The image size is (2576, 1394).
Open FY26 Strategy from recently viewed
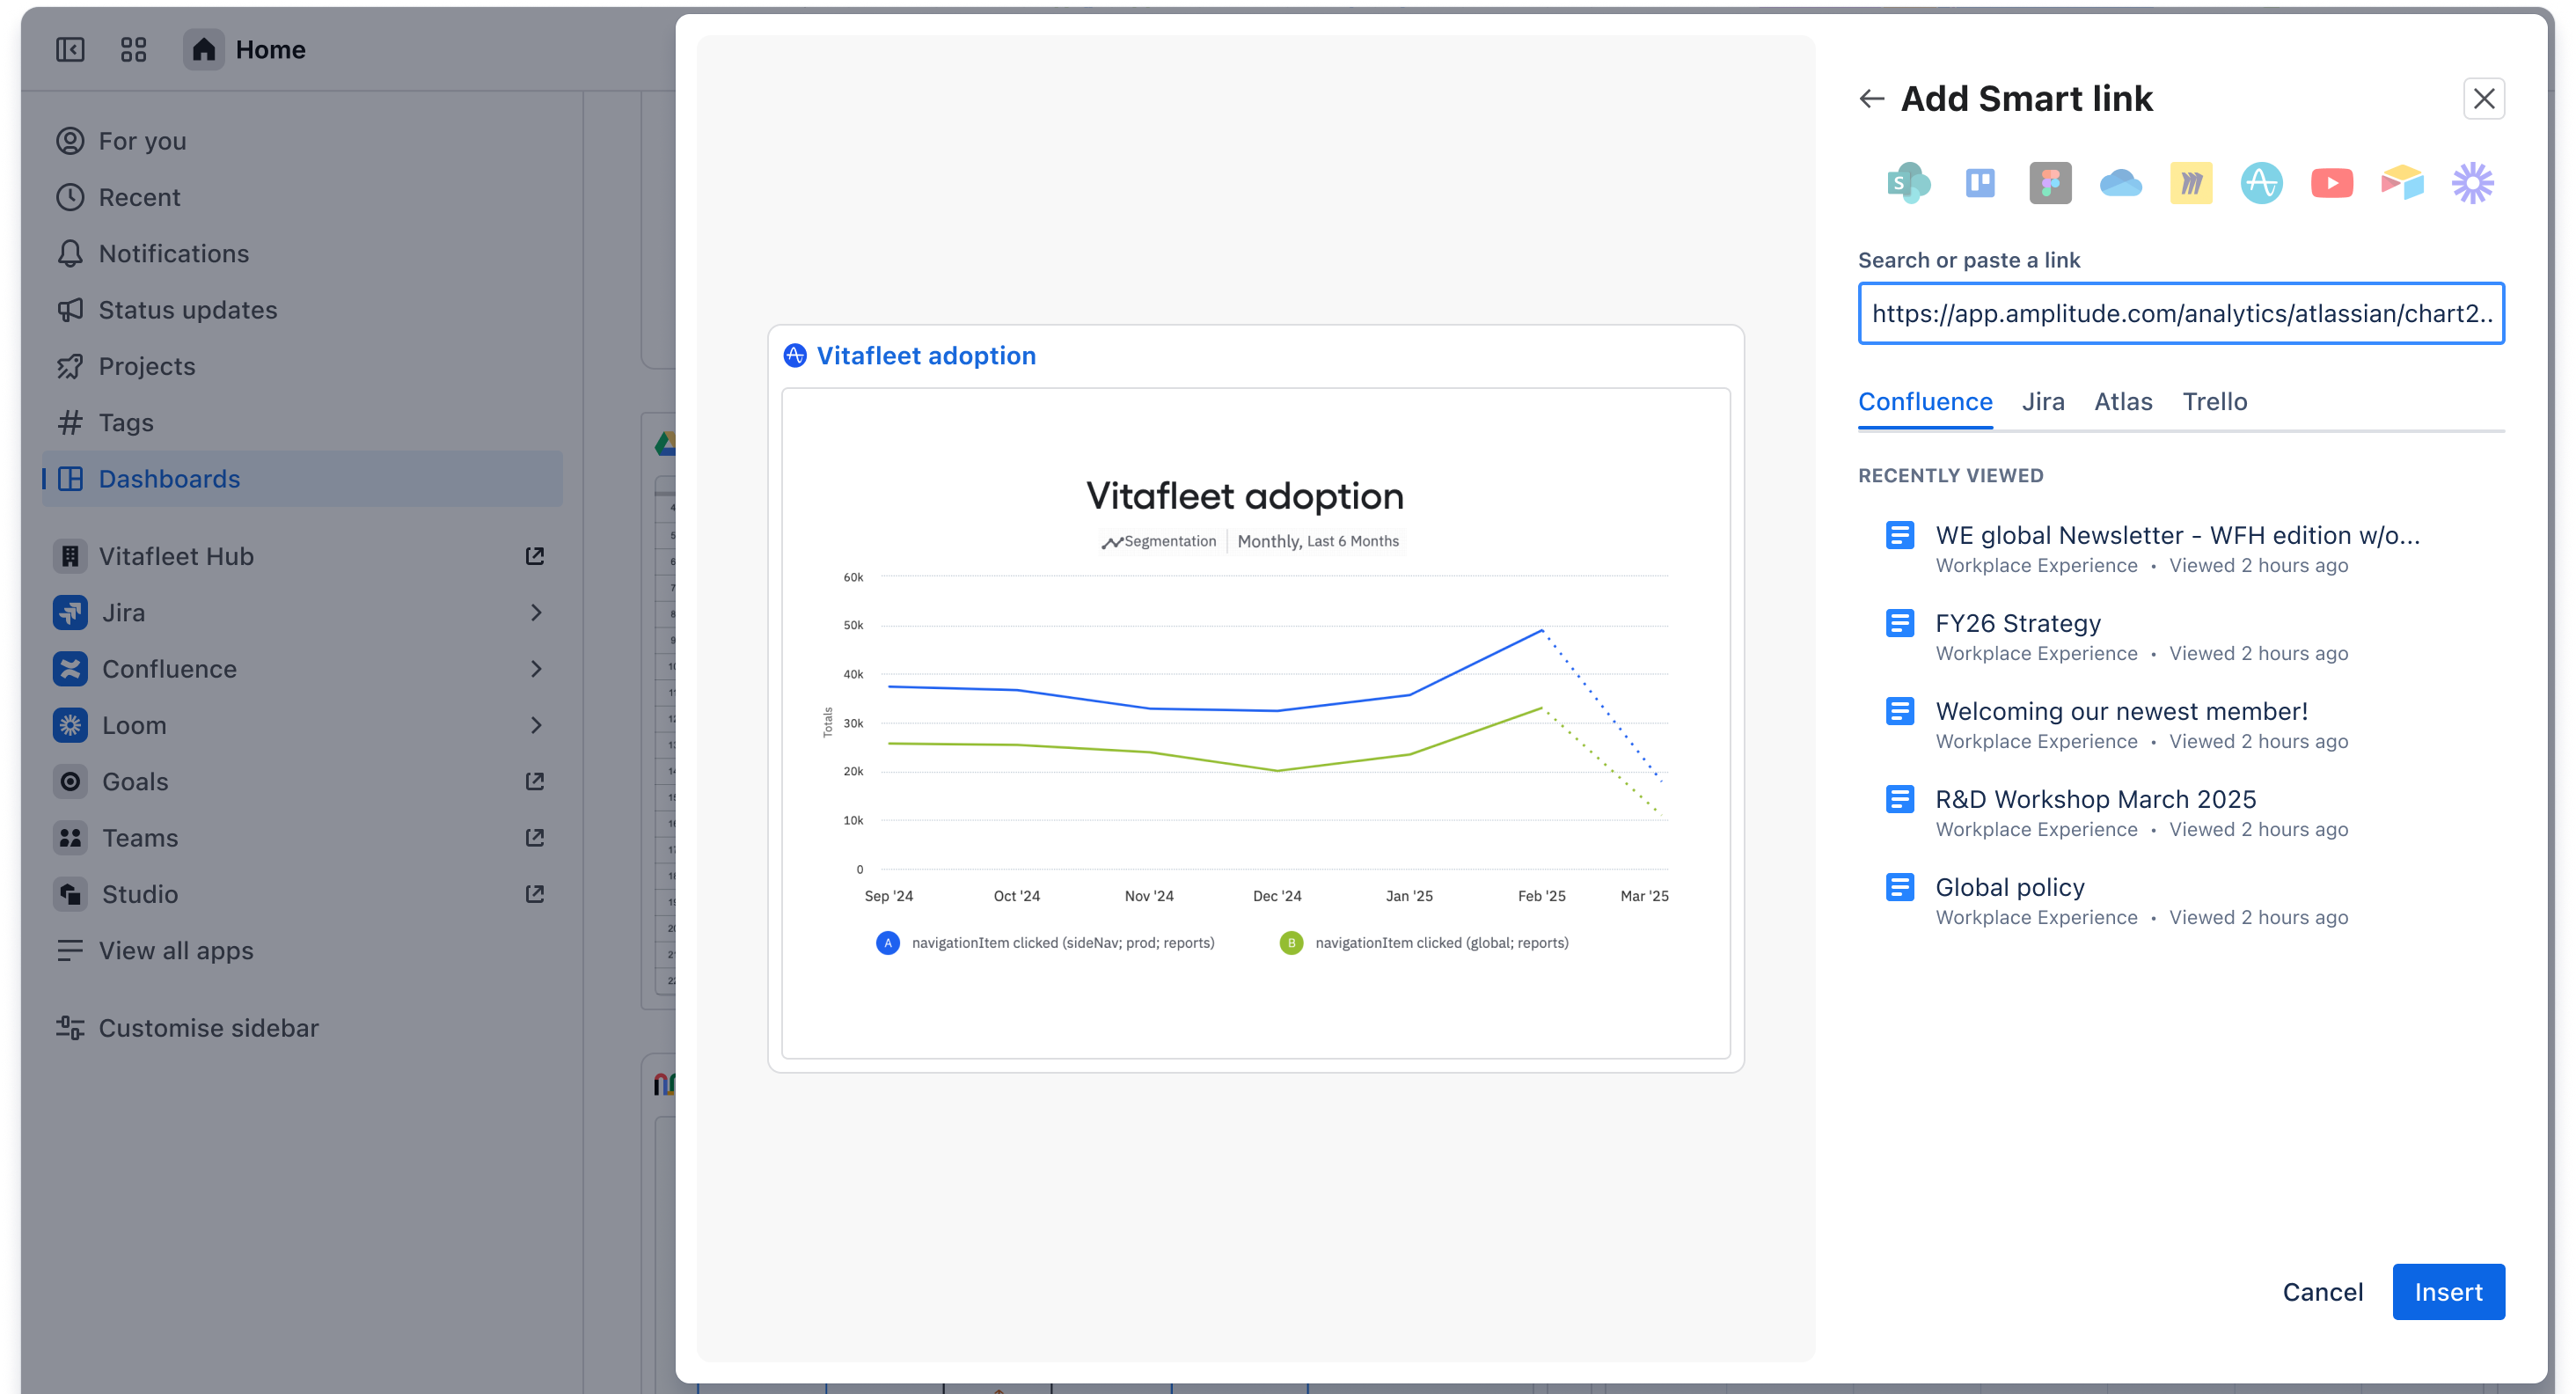click(2018, 622)
